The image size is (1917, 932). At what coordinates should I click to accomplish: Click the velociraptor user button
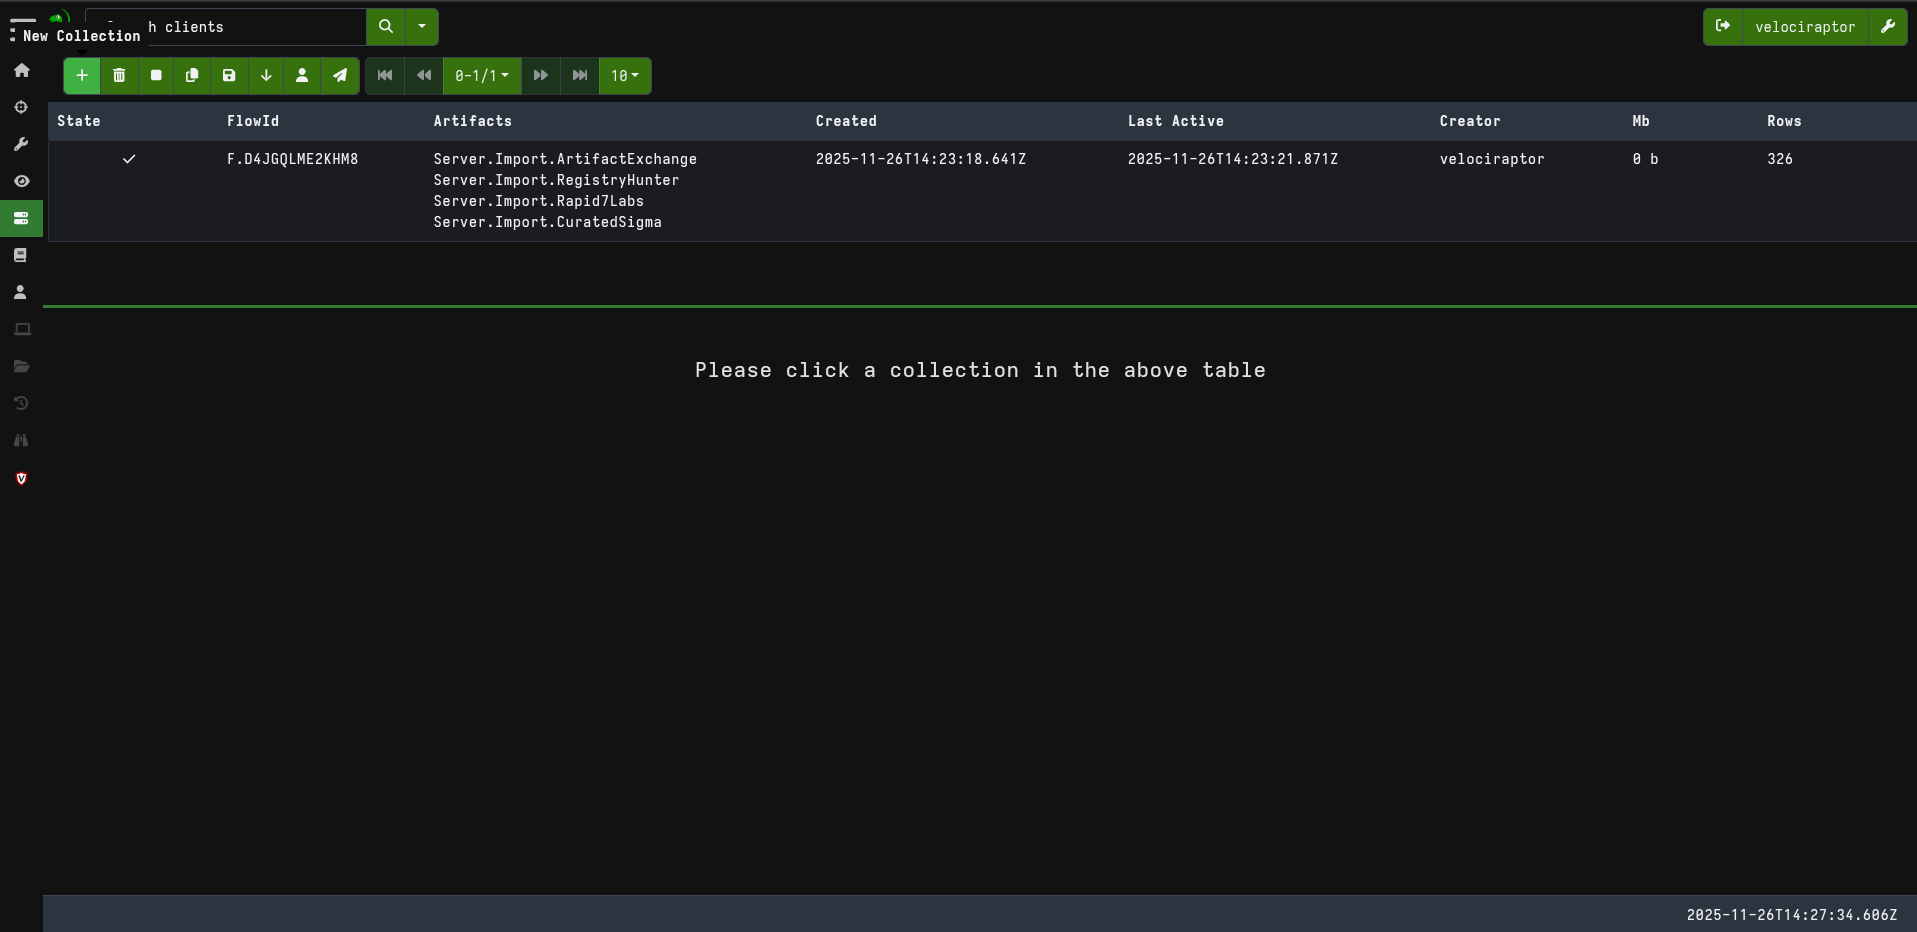[1804, 27]
